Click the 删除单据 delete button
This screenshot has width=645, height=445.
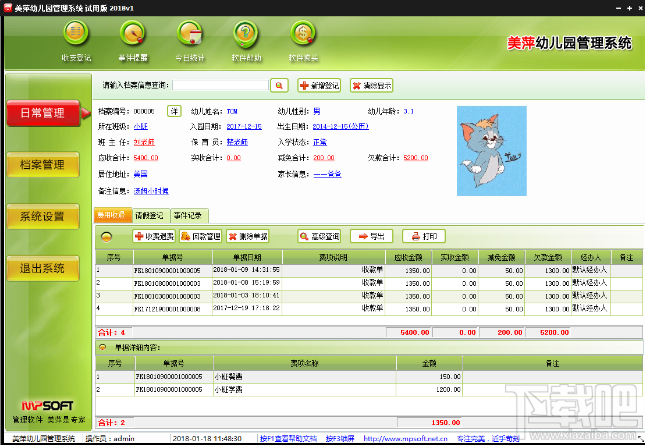click(x=248, y=236)
